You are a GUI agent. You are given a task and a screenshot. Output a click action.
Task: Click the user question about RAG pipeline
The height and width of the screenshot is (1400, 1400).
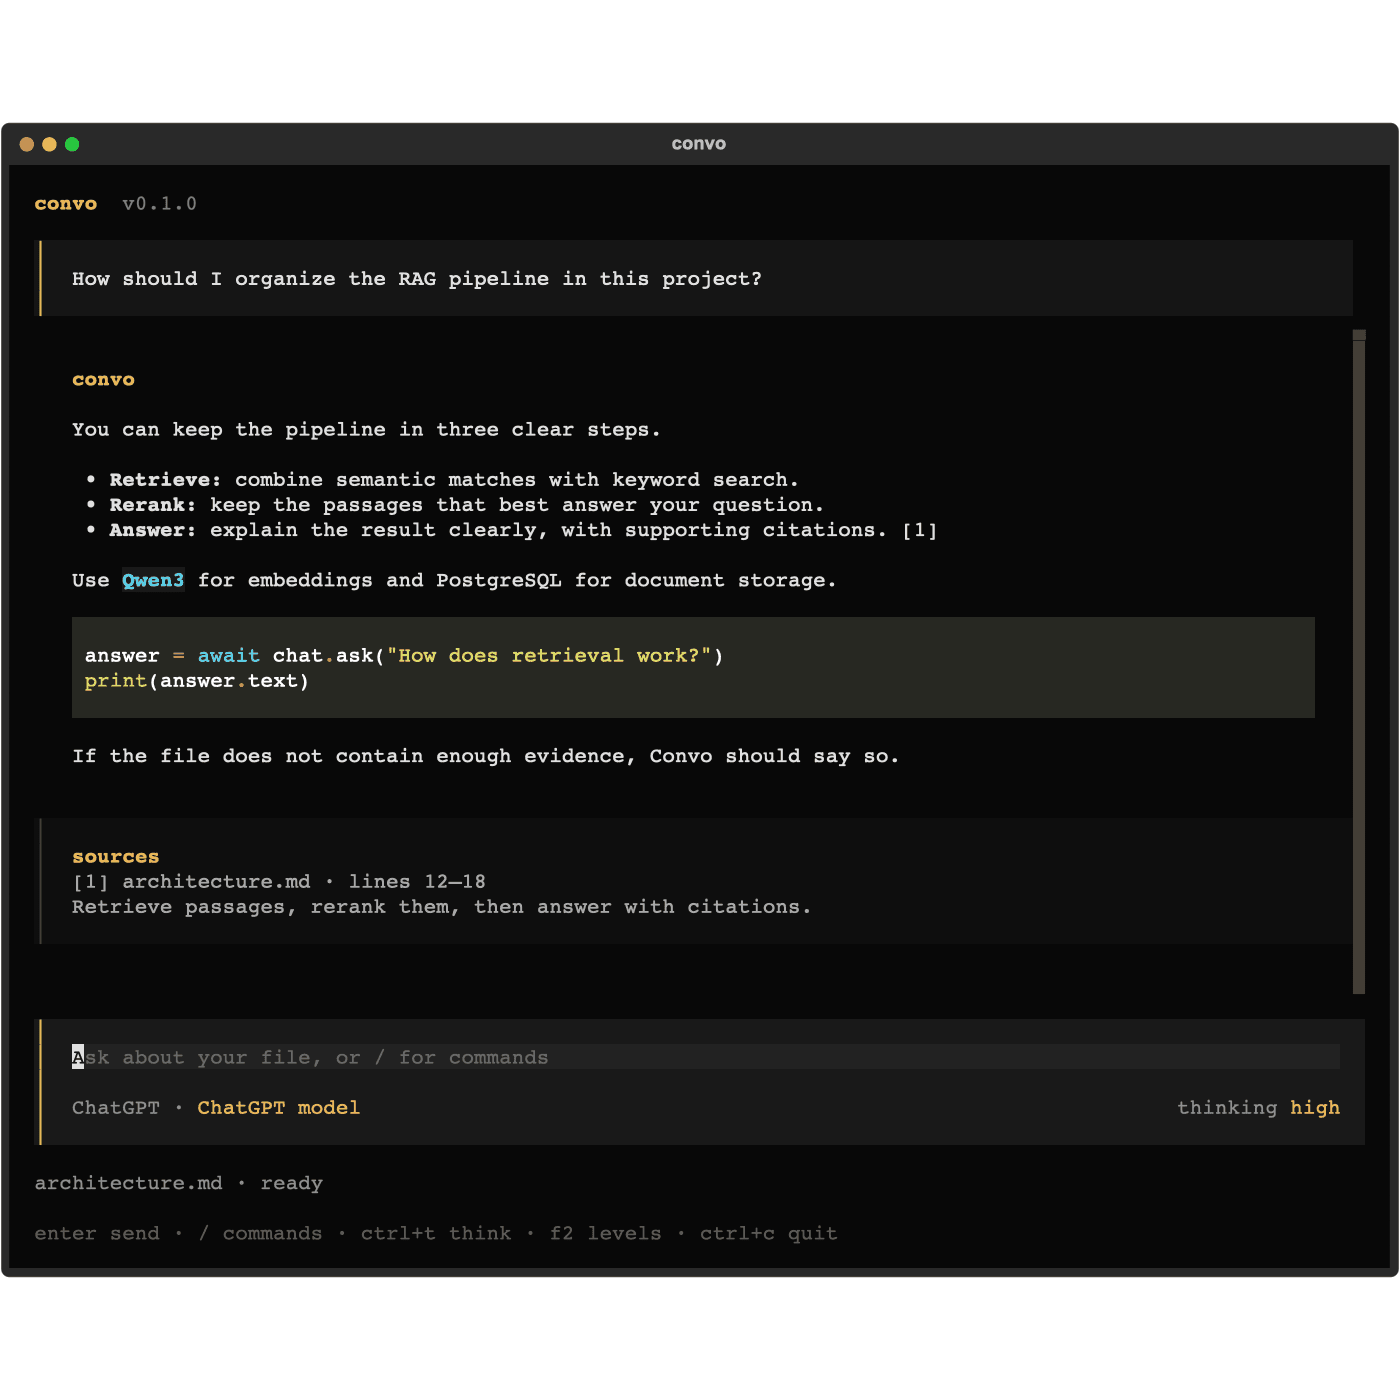(417, 279)
